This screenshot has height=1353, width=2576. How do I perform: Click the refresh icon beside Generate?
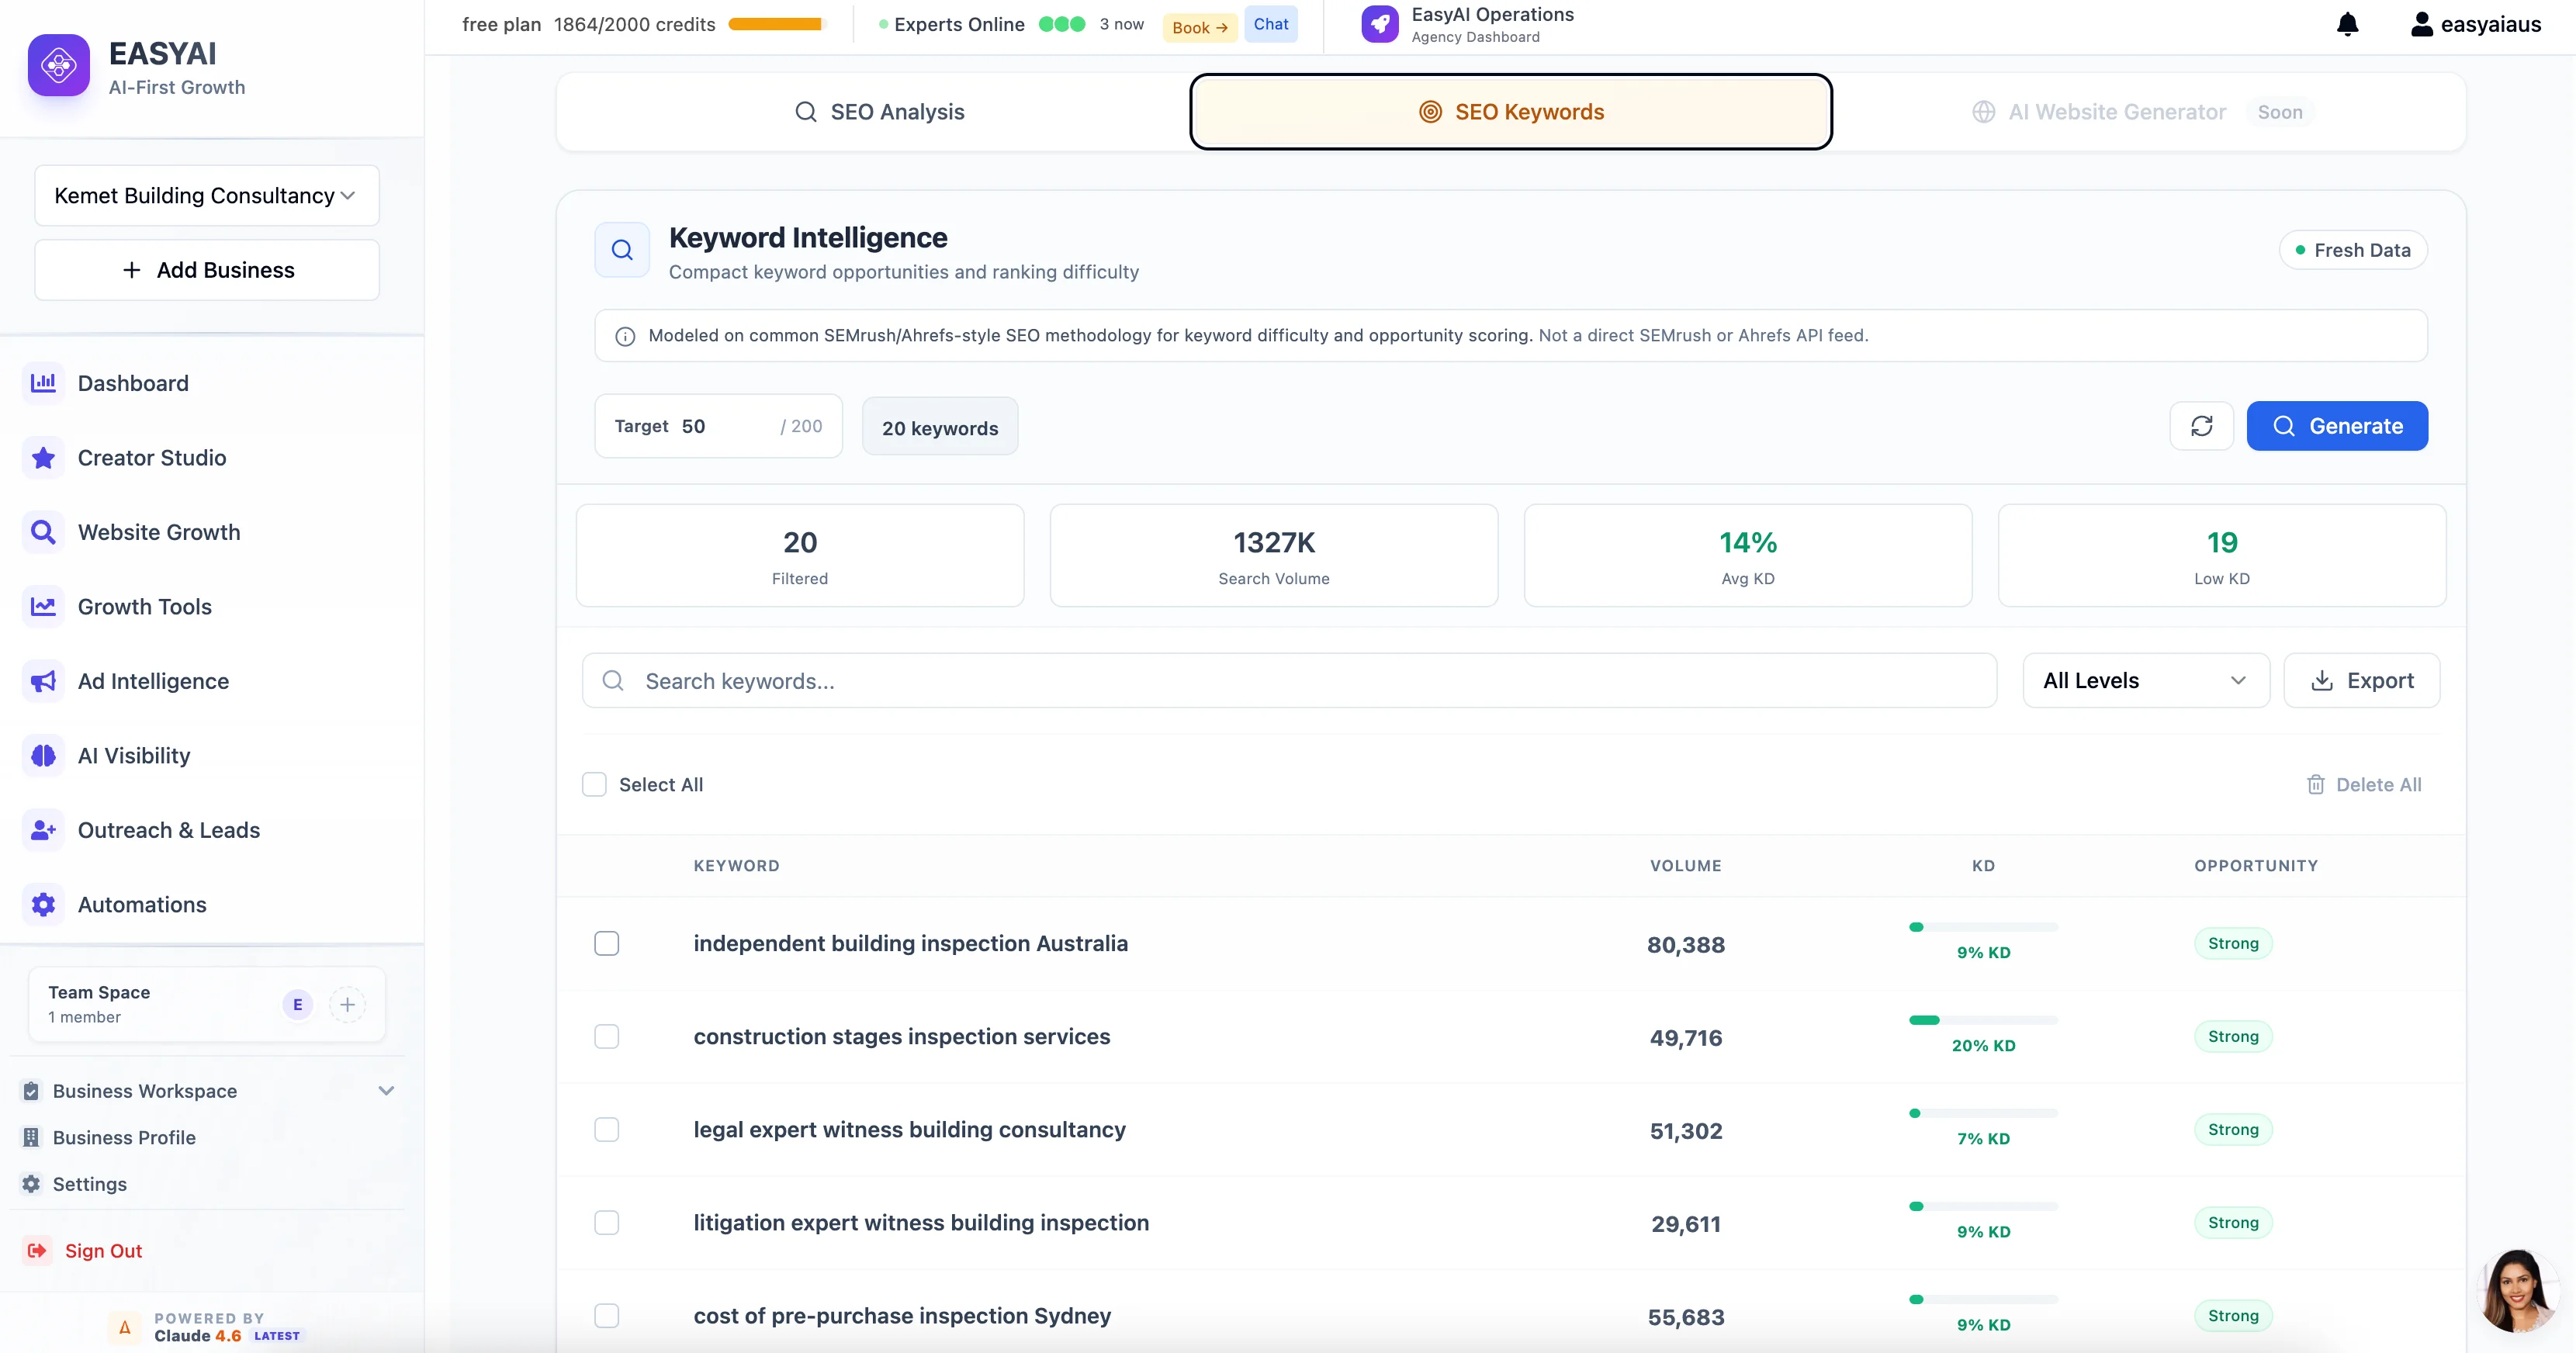pos(2202,425)
